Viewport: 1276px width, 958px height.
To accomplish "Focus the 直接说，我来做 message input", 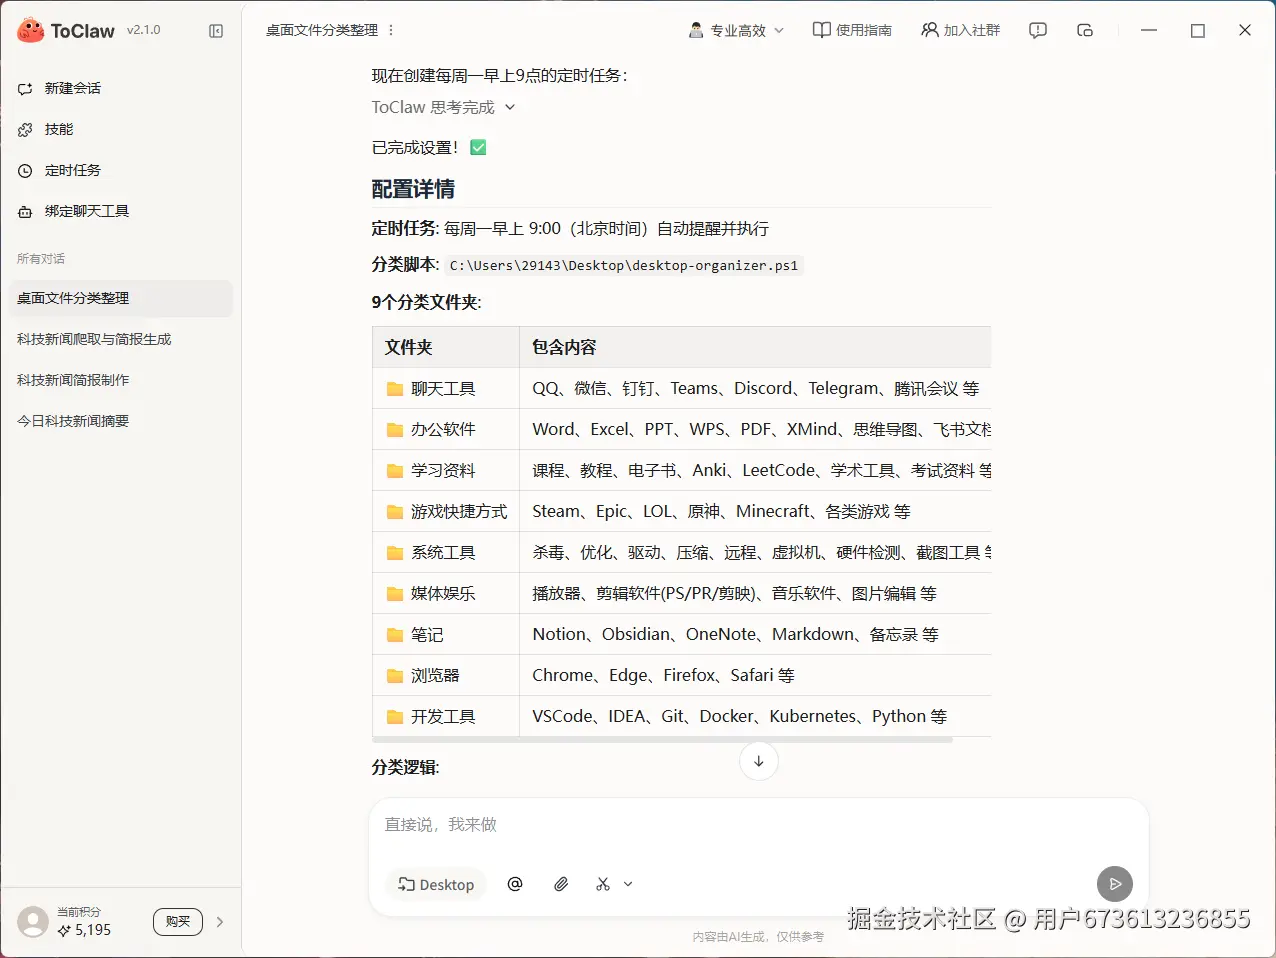I will 758,825.
